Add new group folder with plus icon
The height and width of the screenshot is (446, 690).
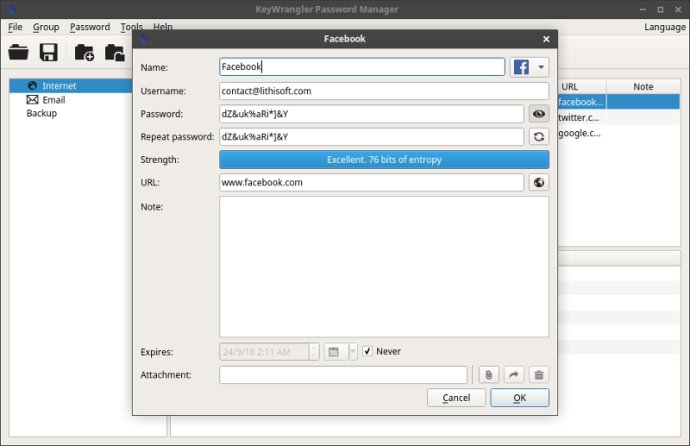click(x=84, y=52)
